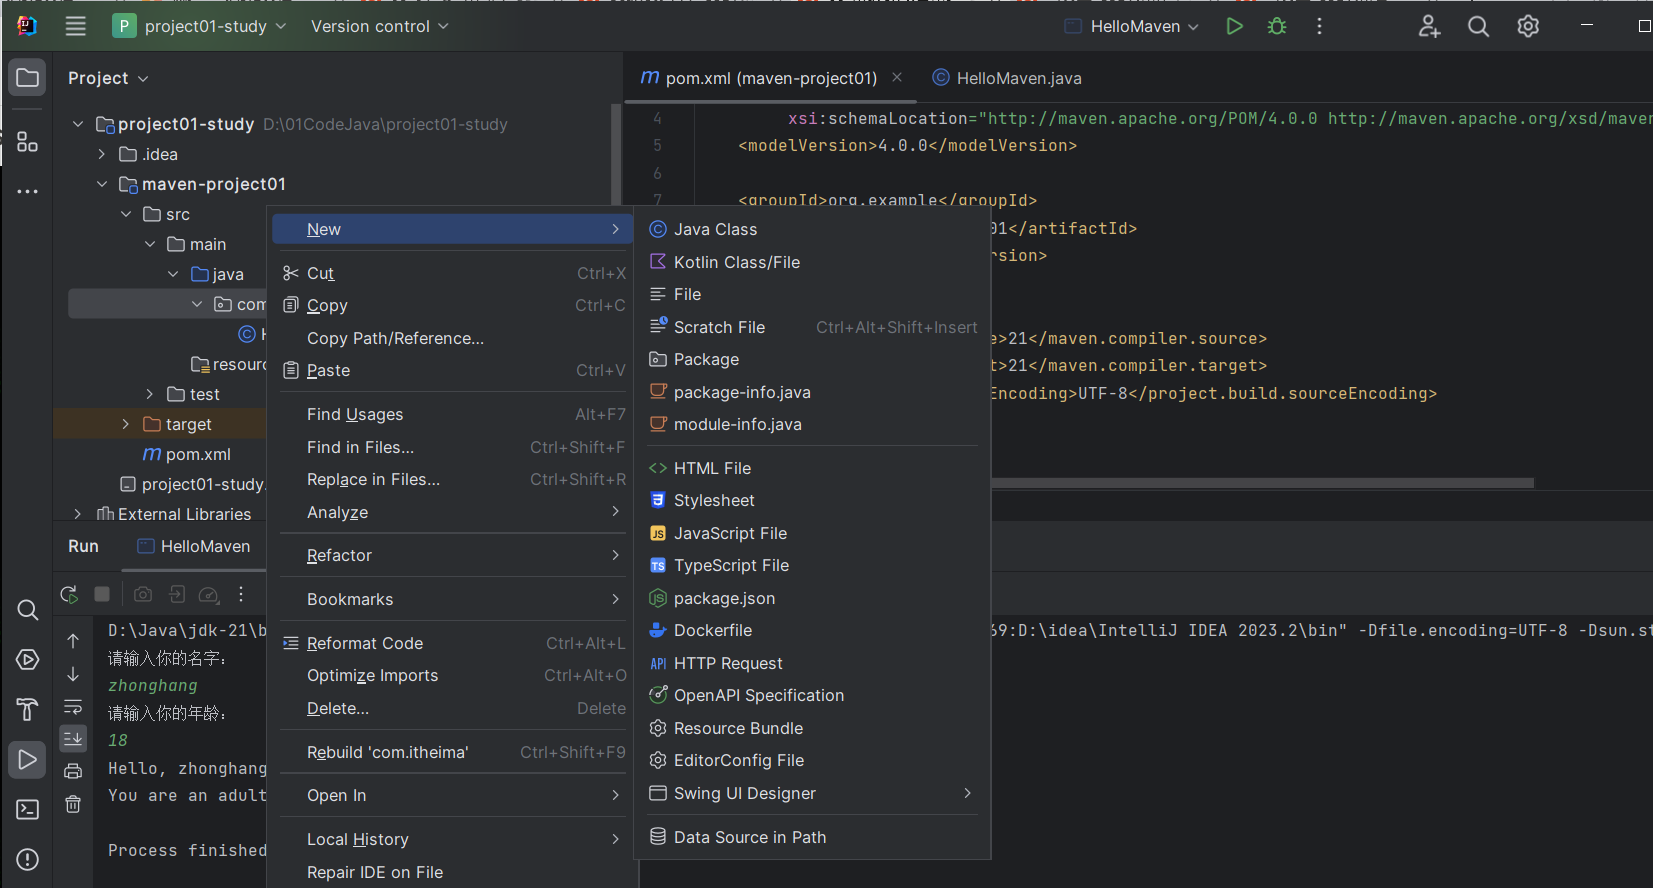1653x888 pixels.
Task: Open the Structure tool window icon
Action: [x=28, y=142]
